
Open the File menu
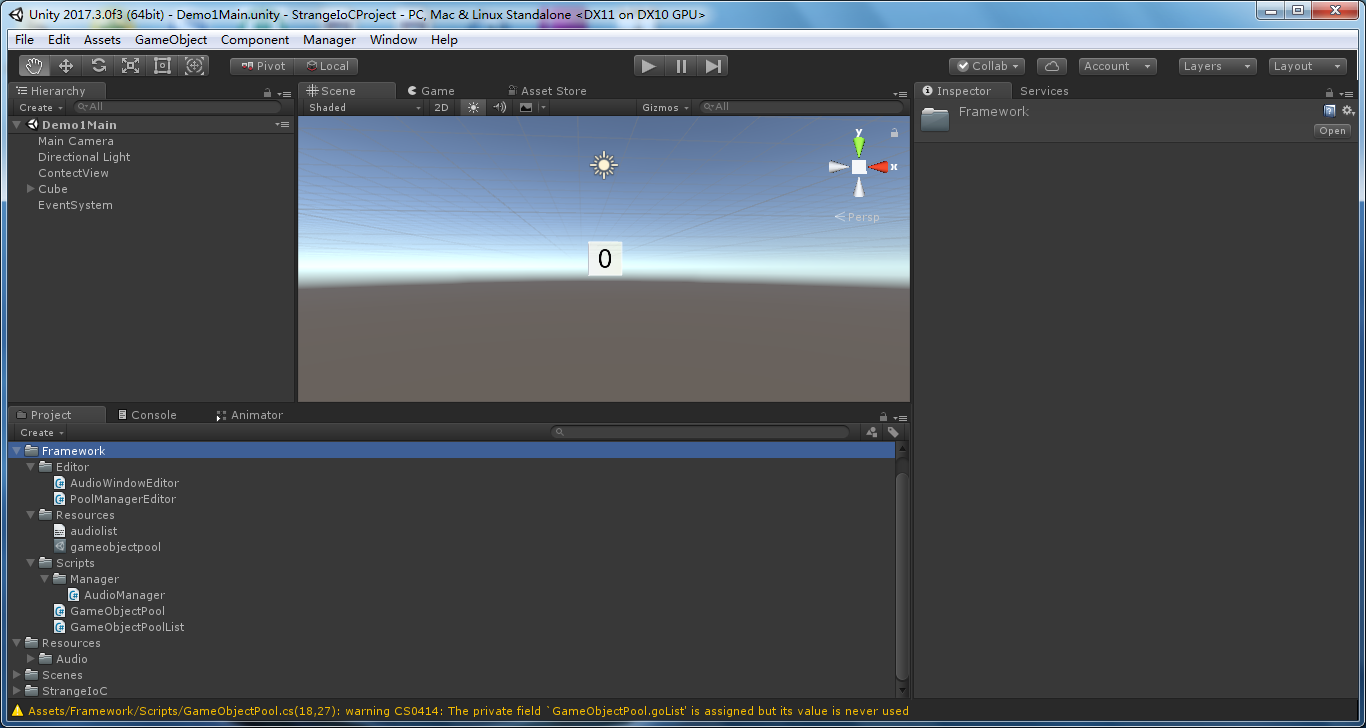point(24,40)
